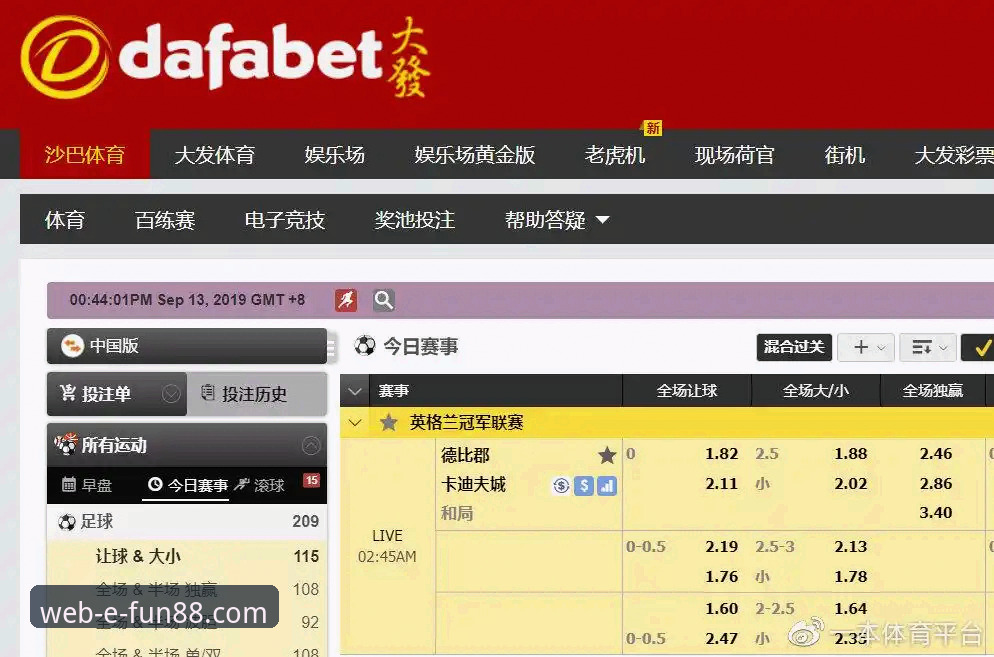Click the 所有运动 sports icon
994x657 pixels.
click(x=65, y=445)
